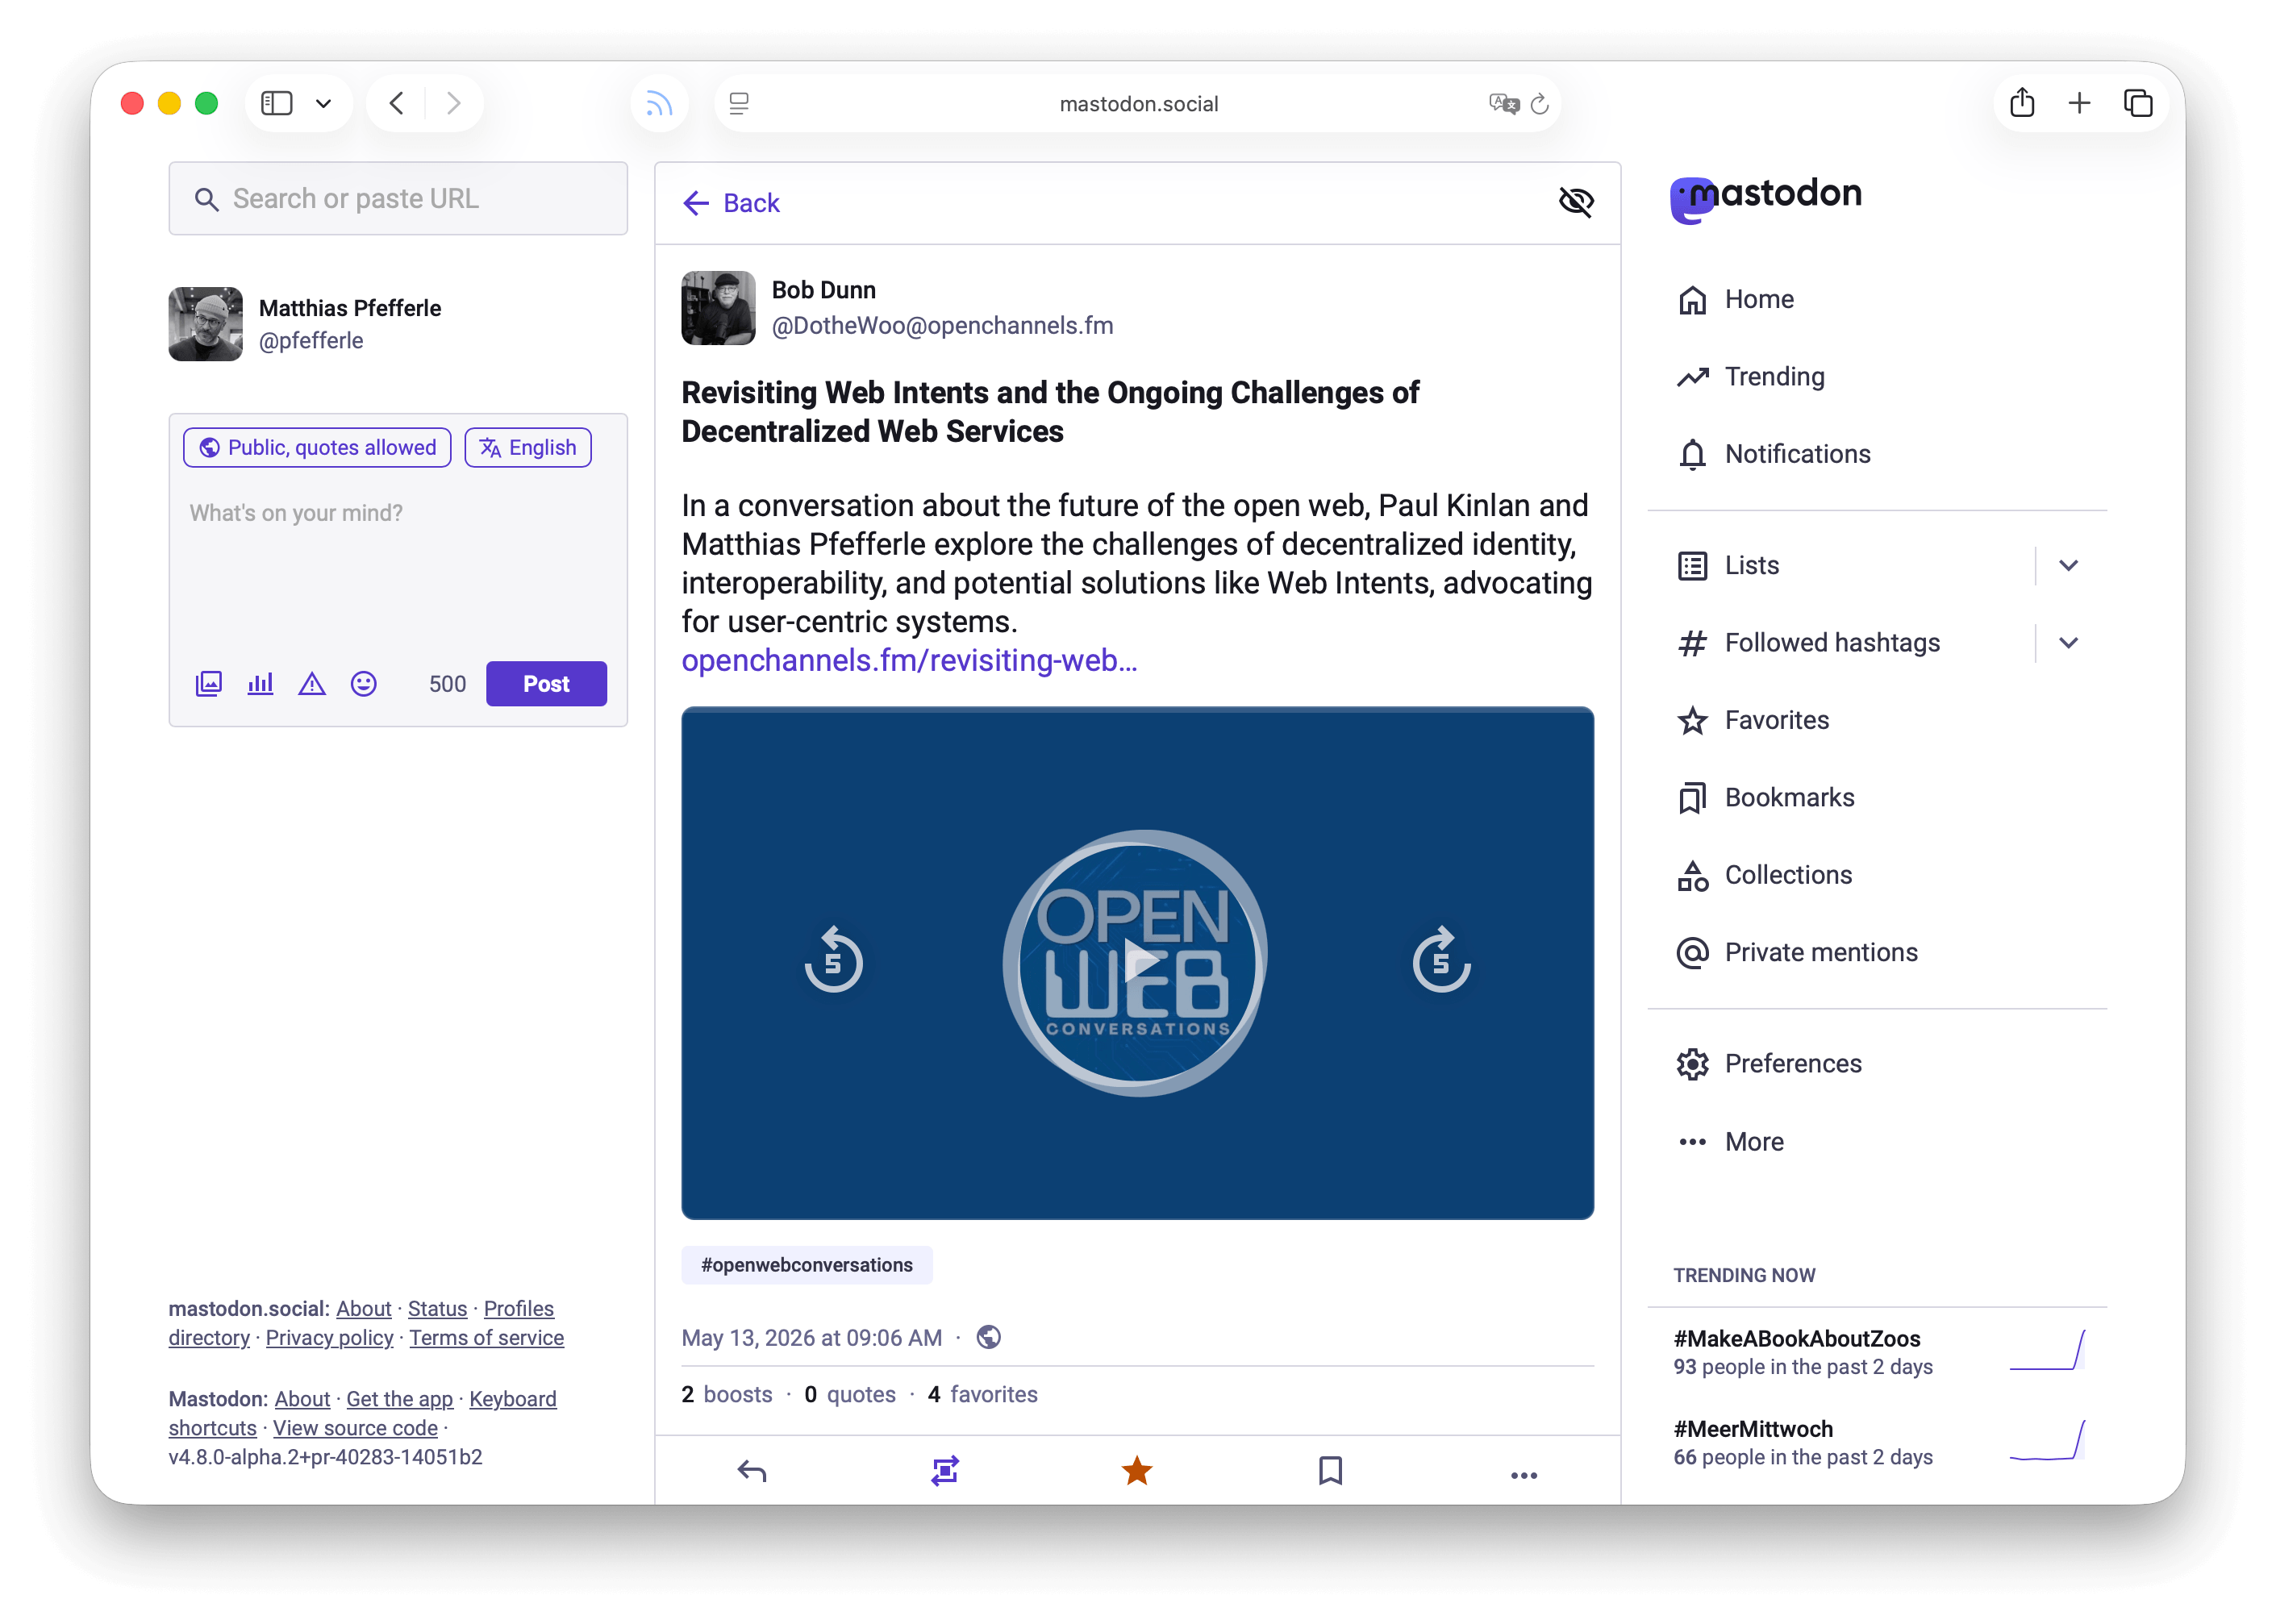This screenshot has height=1624, width=2276.
Task: Bookmark the post with the bookmark icon
Action: (x=1330, y=1471)
